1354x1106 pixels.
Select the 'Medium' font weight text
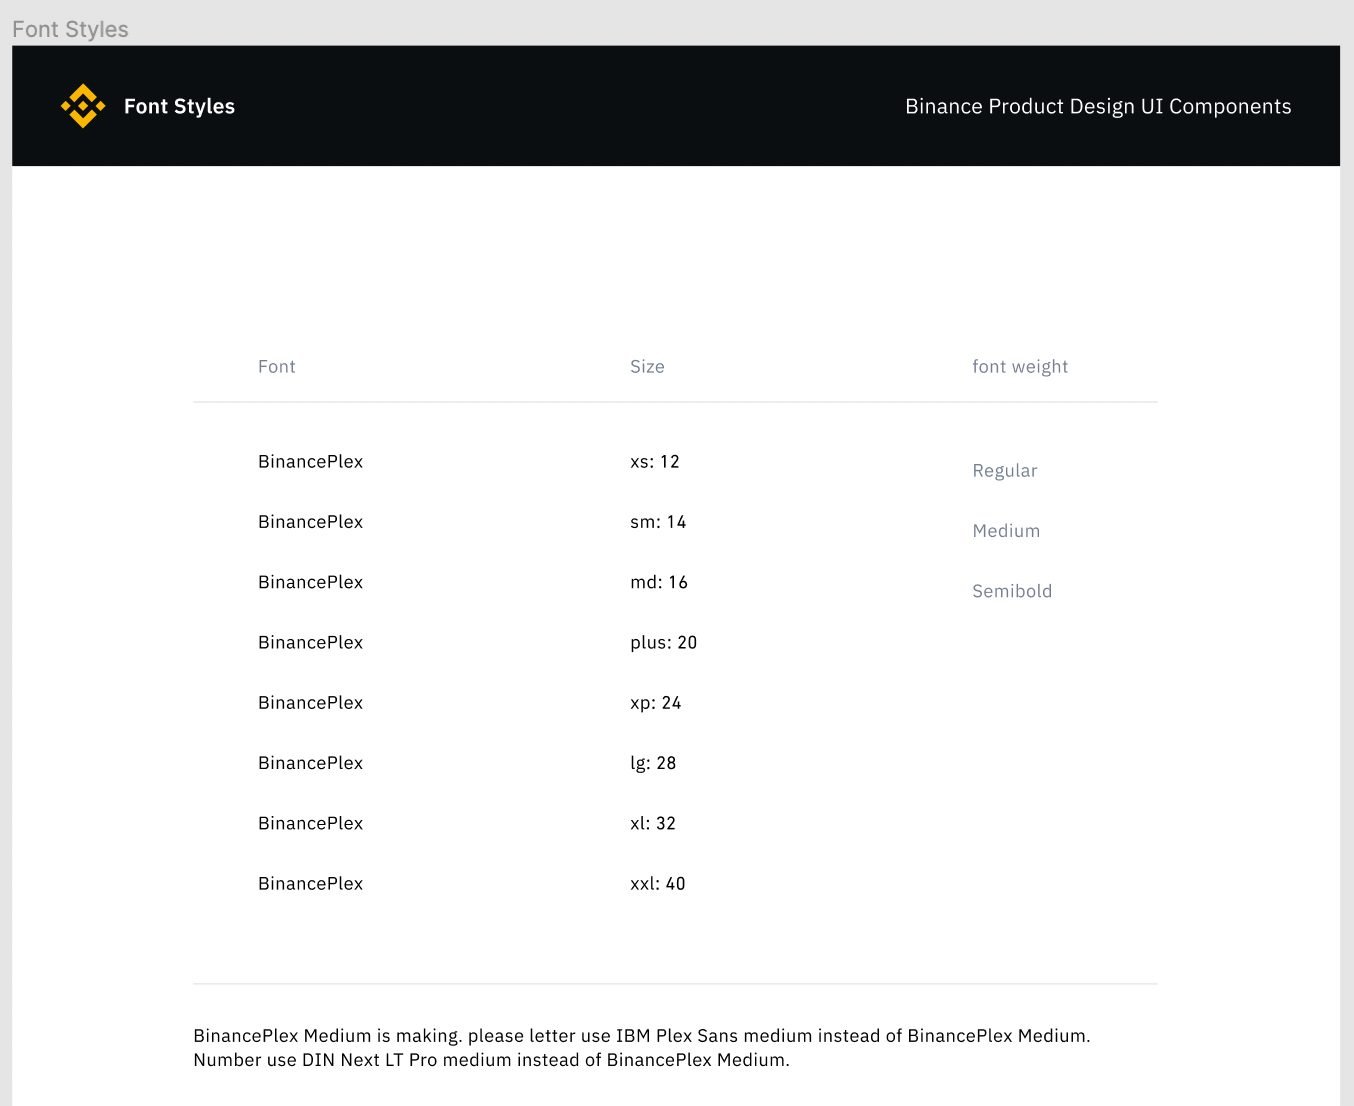1006,530
